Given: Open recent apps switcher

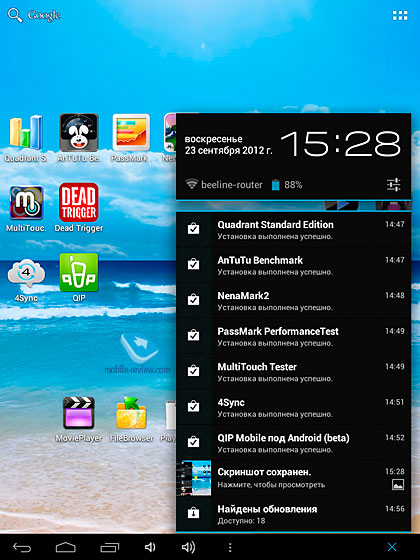Looking at the screenshot, I should click(109, 547).
